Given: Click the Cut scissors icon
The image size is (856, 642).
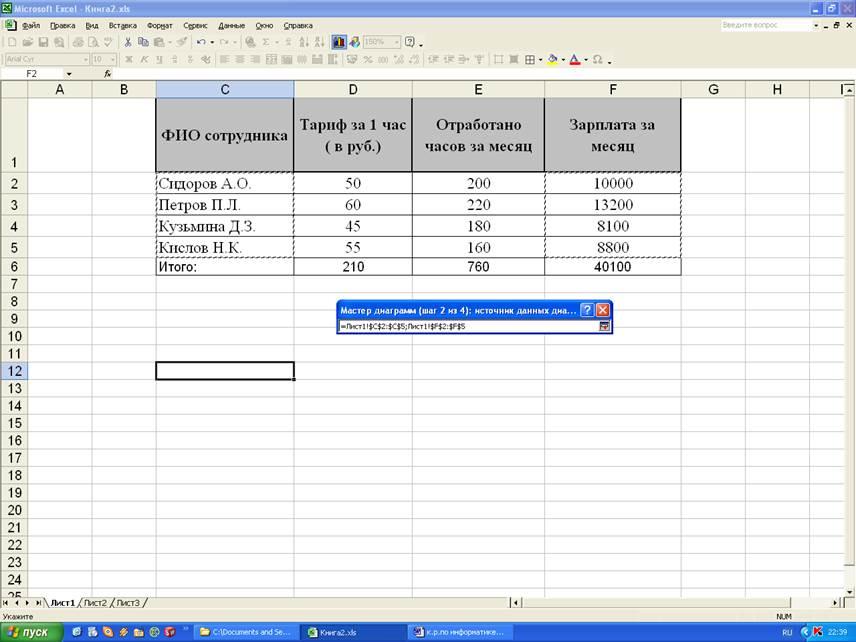Looking at the screenshot, I should click(x=128, y=42).
